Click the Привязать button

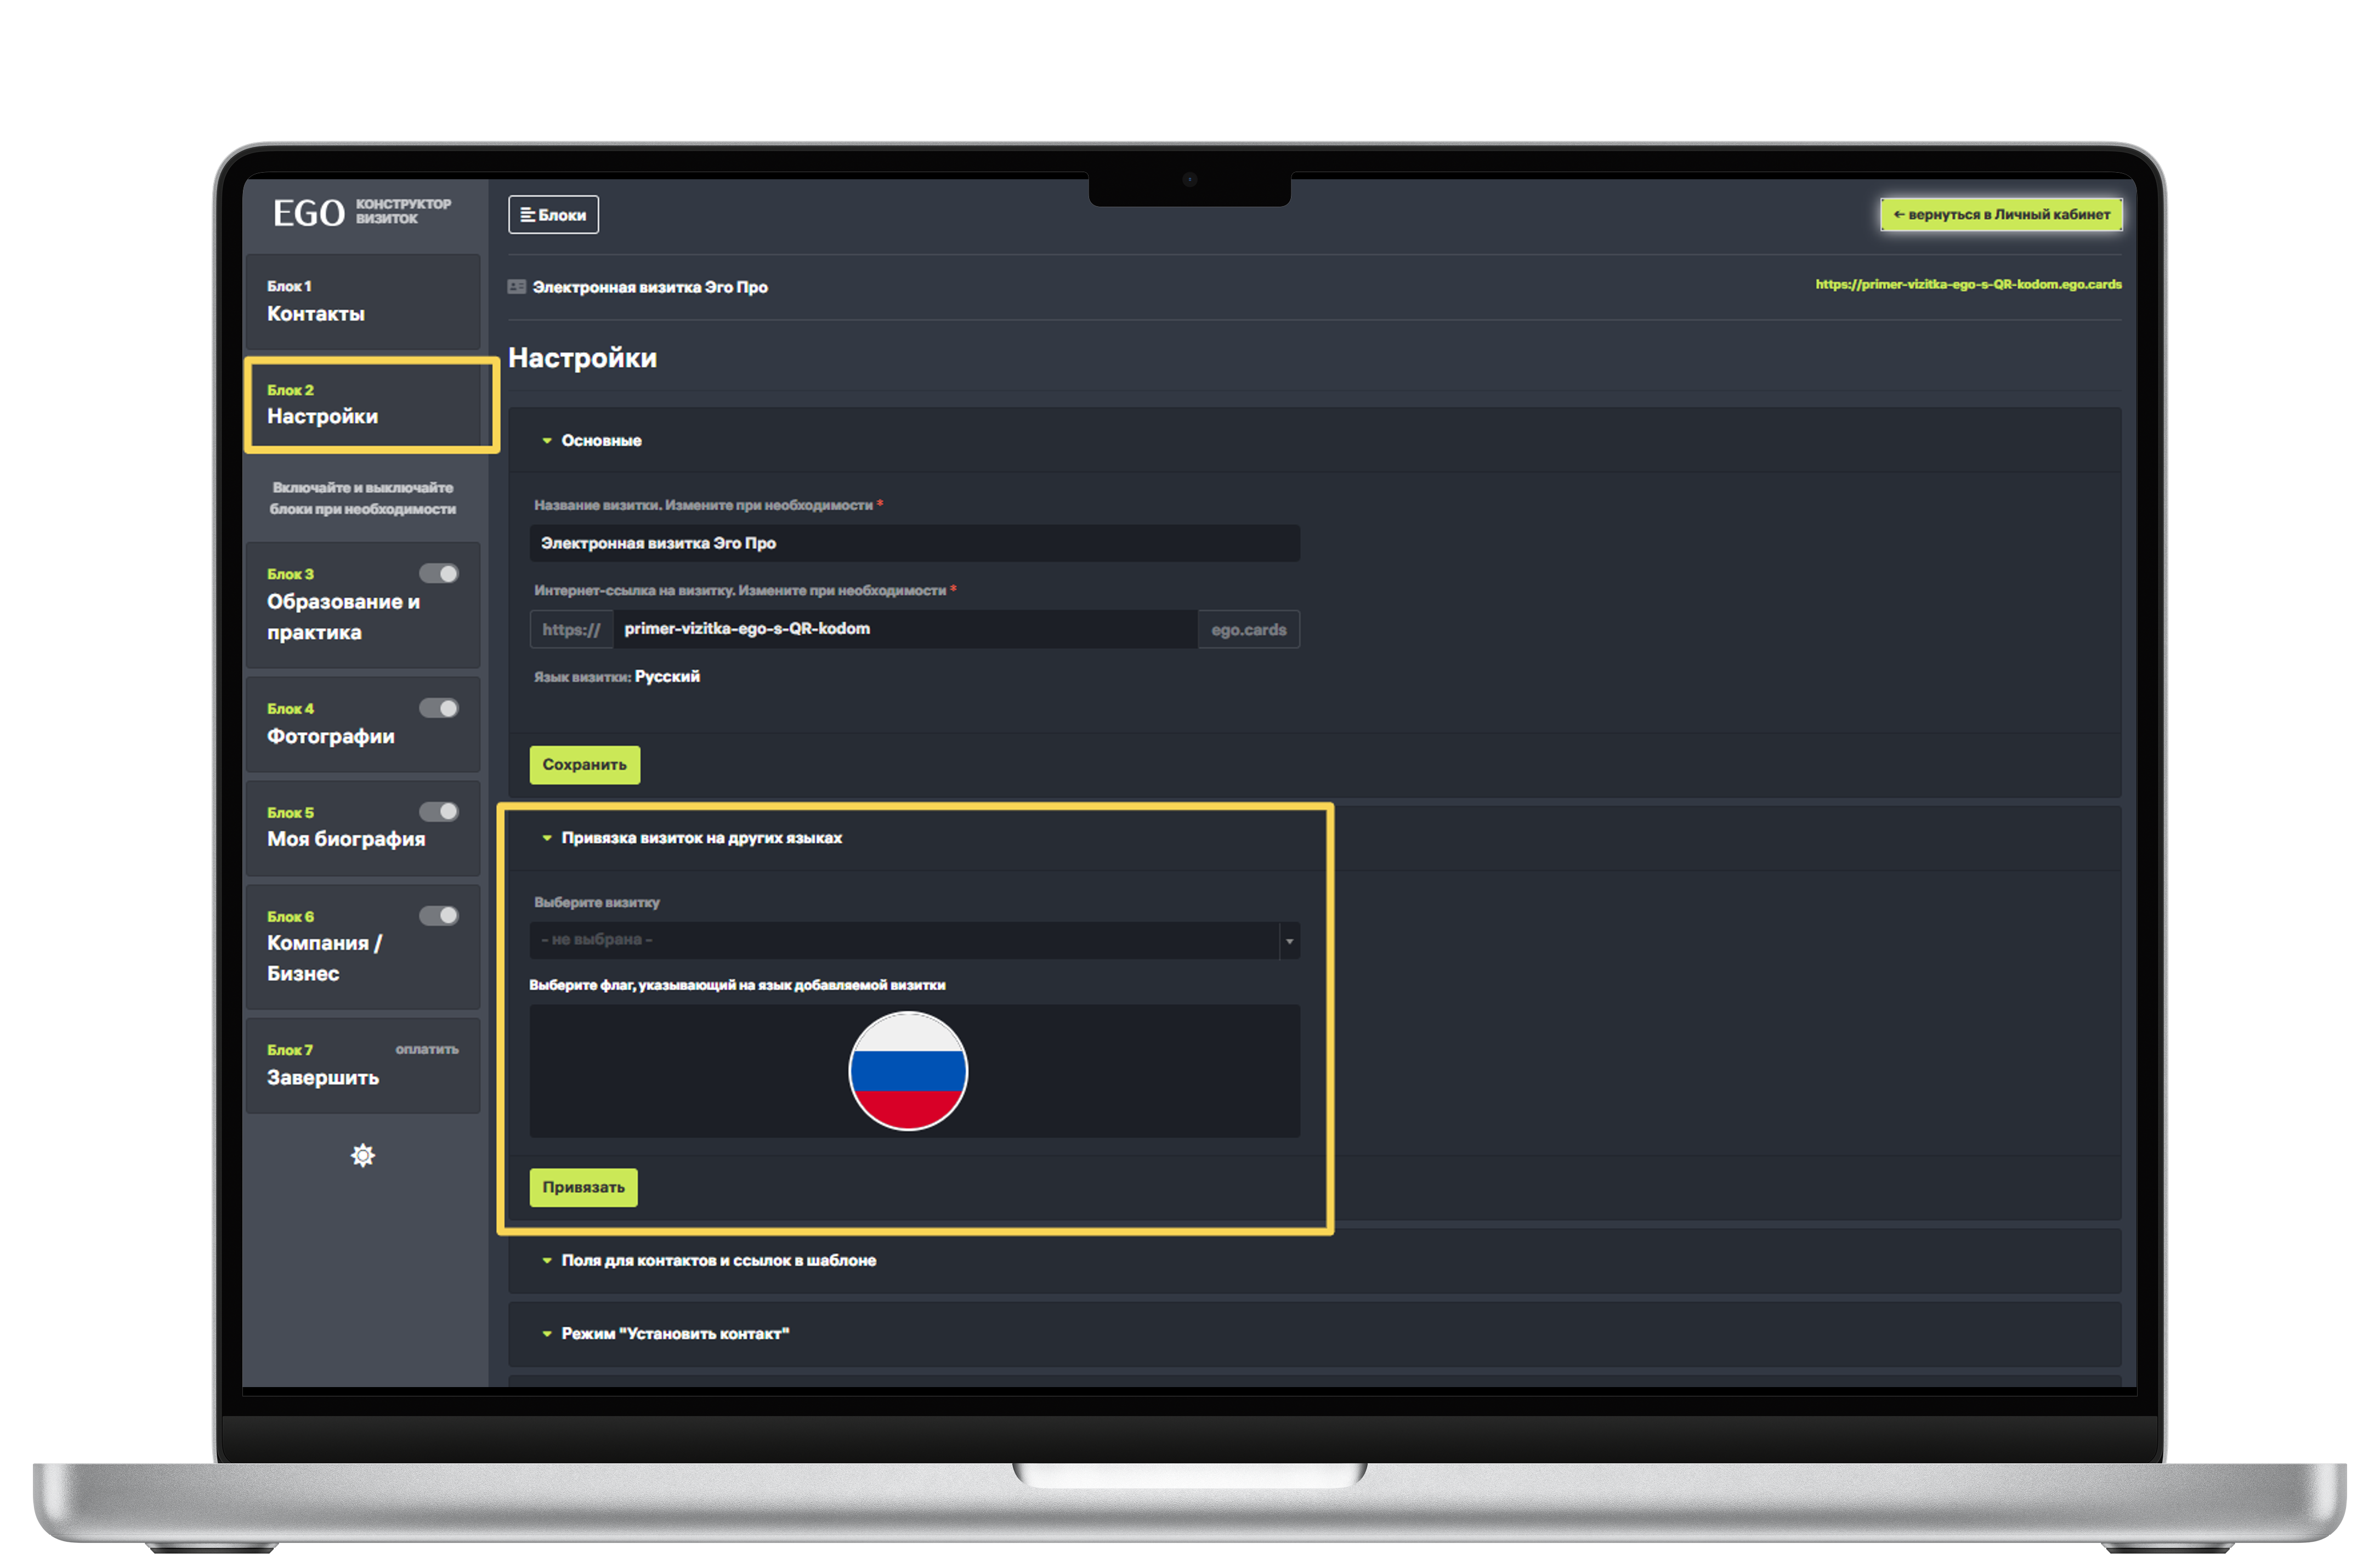[x=584, y=1188]
